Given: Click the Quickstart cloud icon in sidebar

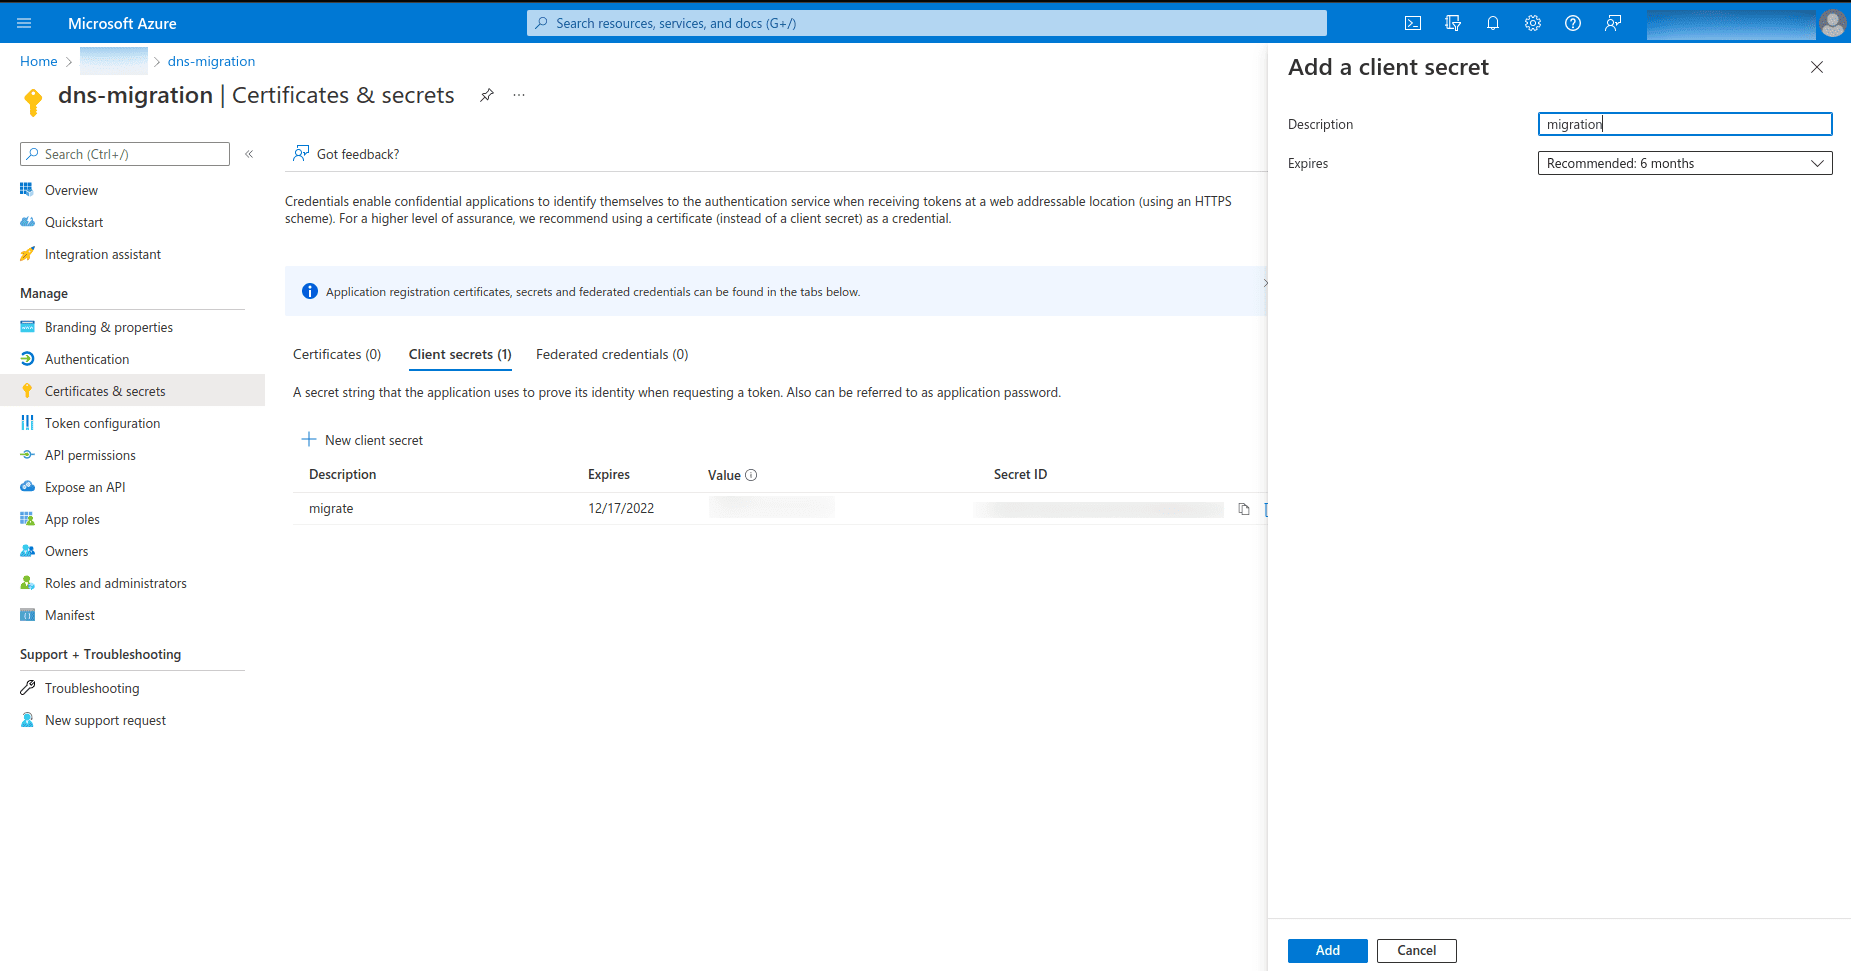Looking at the screenshot, I should tap(27, 221).
